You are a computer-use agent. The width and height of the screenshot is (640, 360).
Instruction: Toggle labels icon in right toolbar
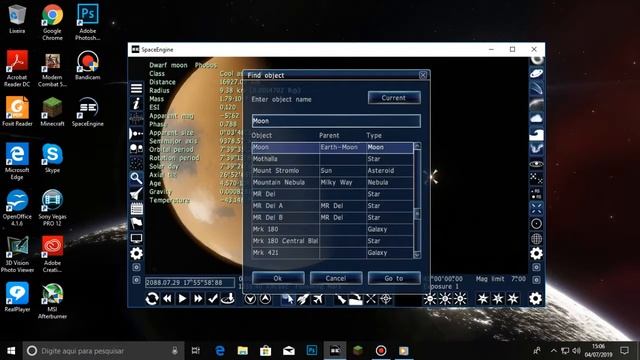pyautogui.click(x=536, y=193)
